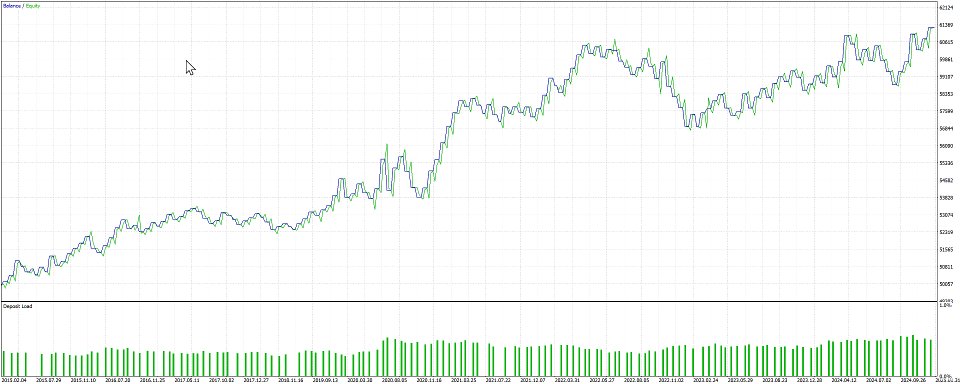The width and height of the screenshot is (960, 384).
Task: Click the 2018.11.16 date axis label
Action: (x=291, y=380)
